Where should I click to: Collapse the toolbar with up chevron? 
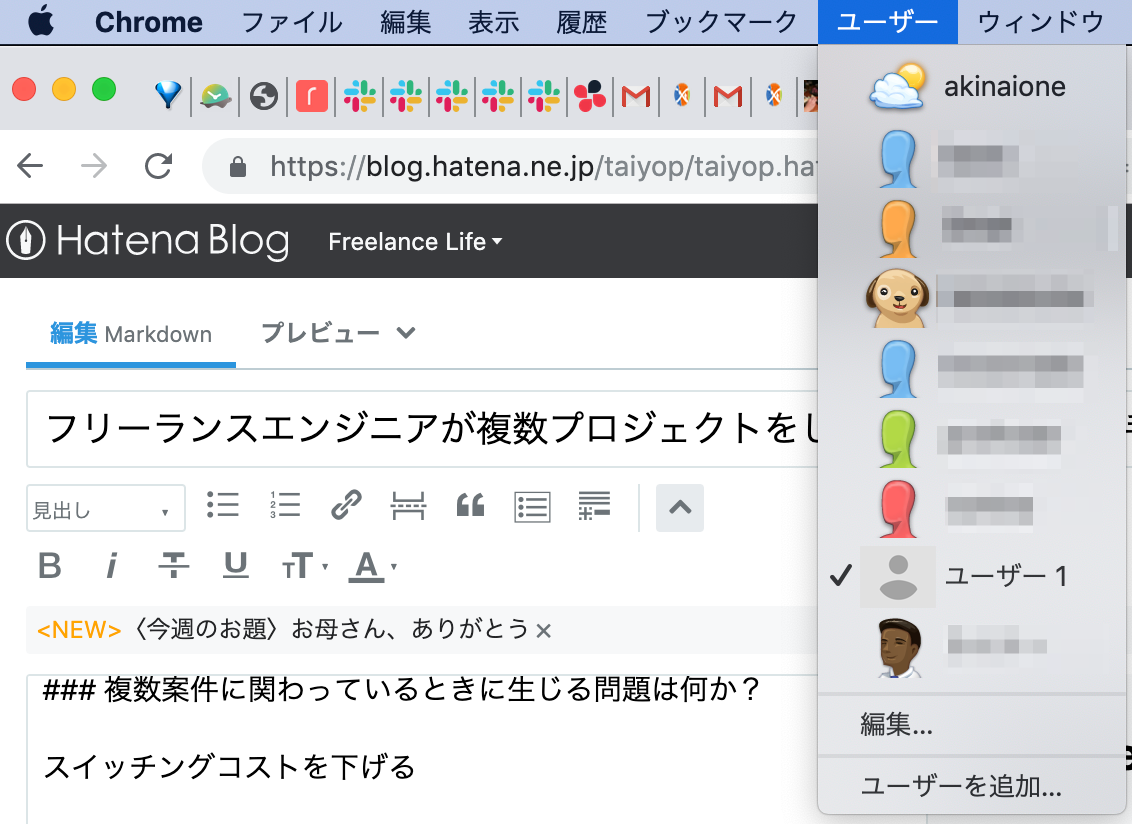click(679, 508)
